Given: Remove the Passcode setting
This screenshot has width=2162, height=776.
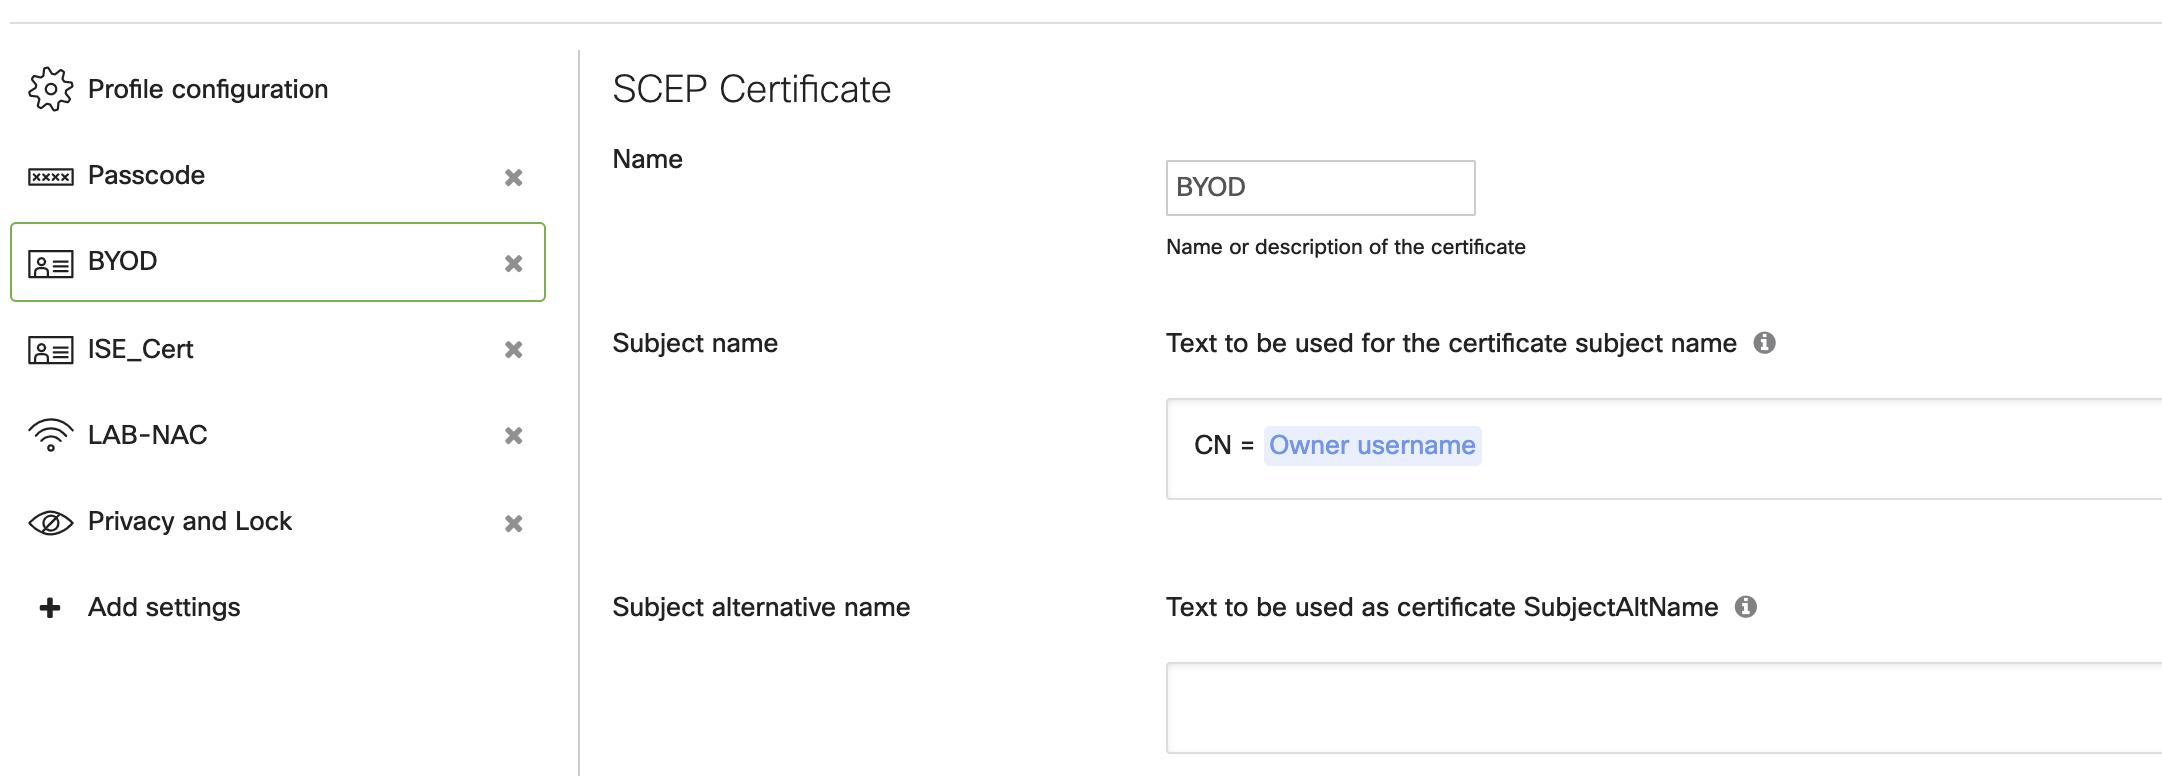Looking at the screenshot, I should [x=513, y=177].
